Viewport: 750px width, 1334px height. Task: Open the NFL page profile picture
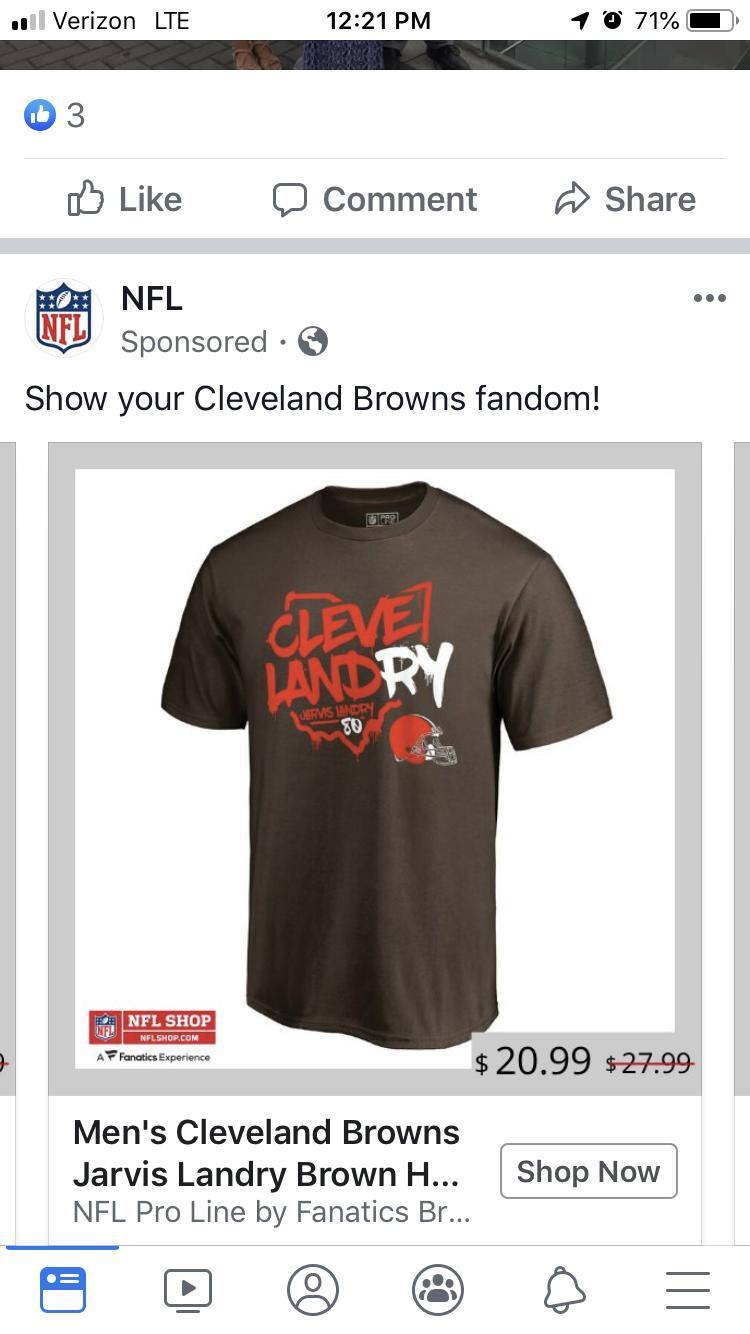point(64,318)
